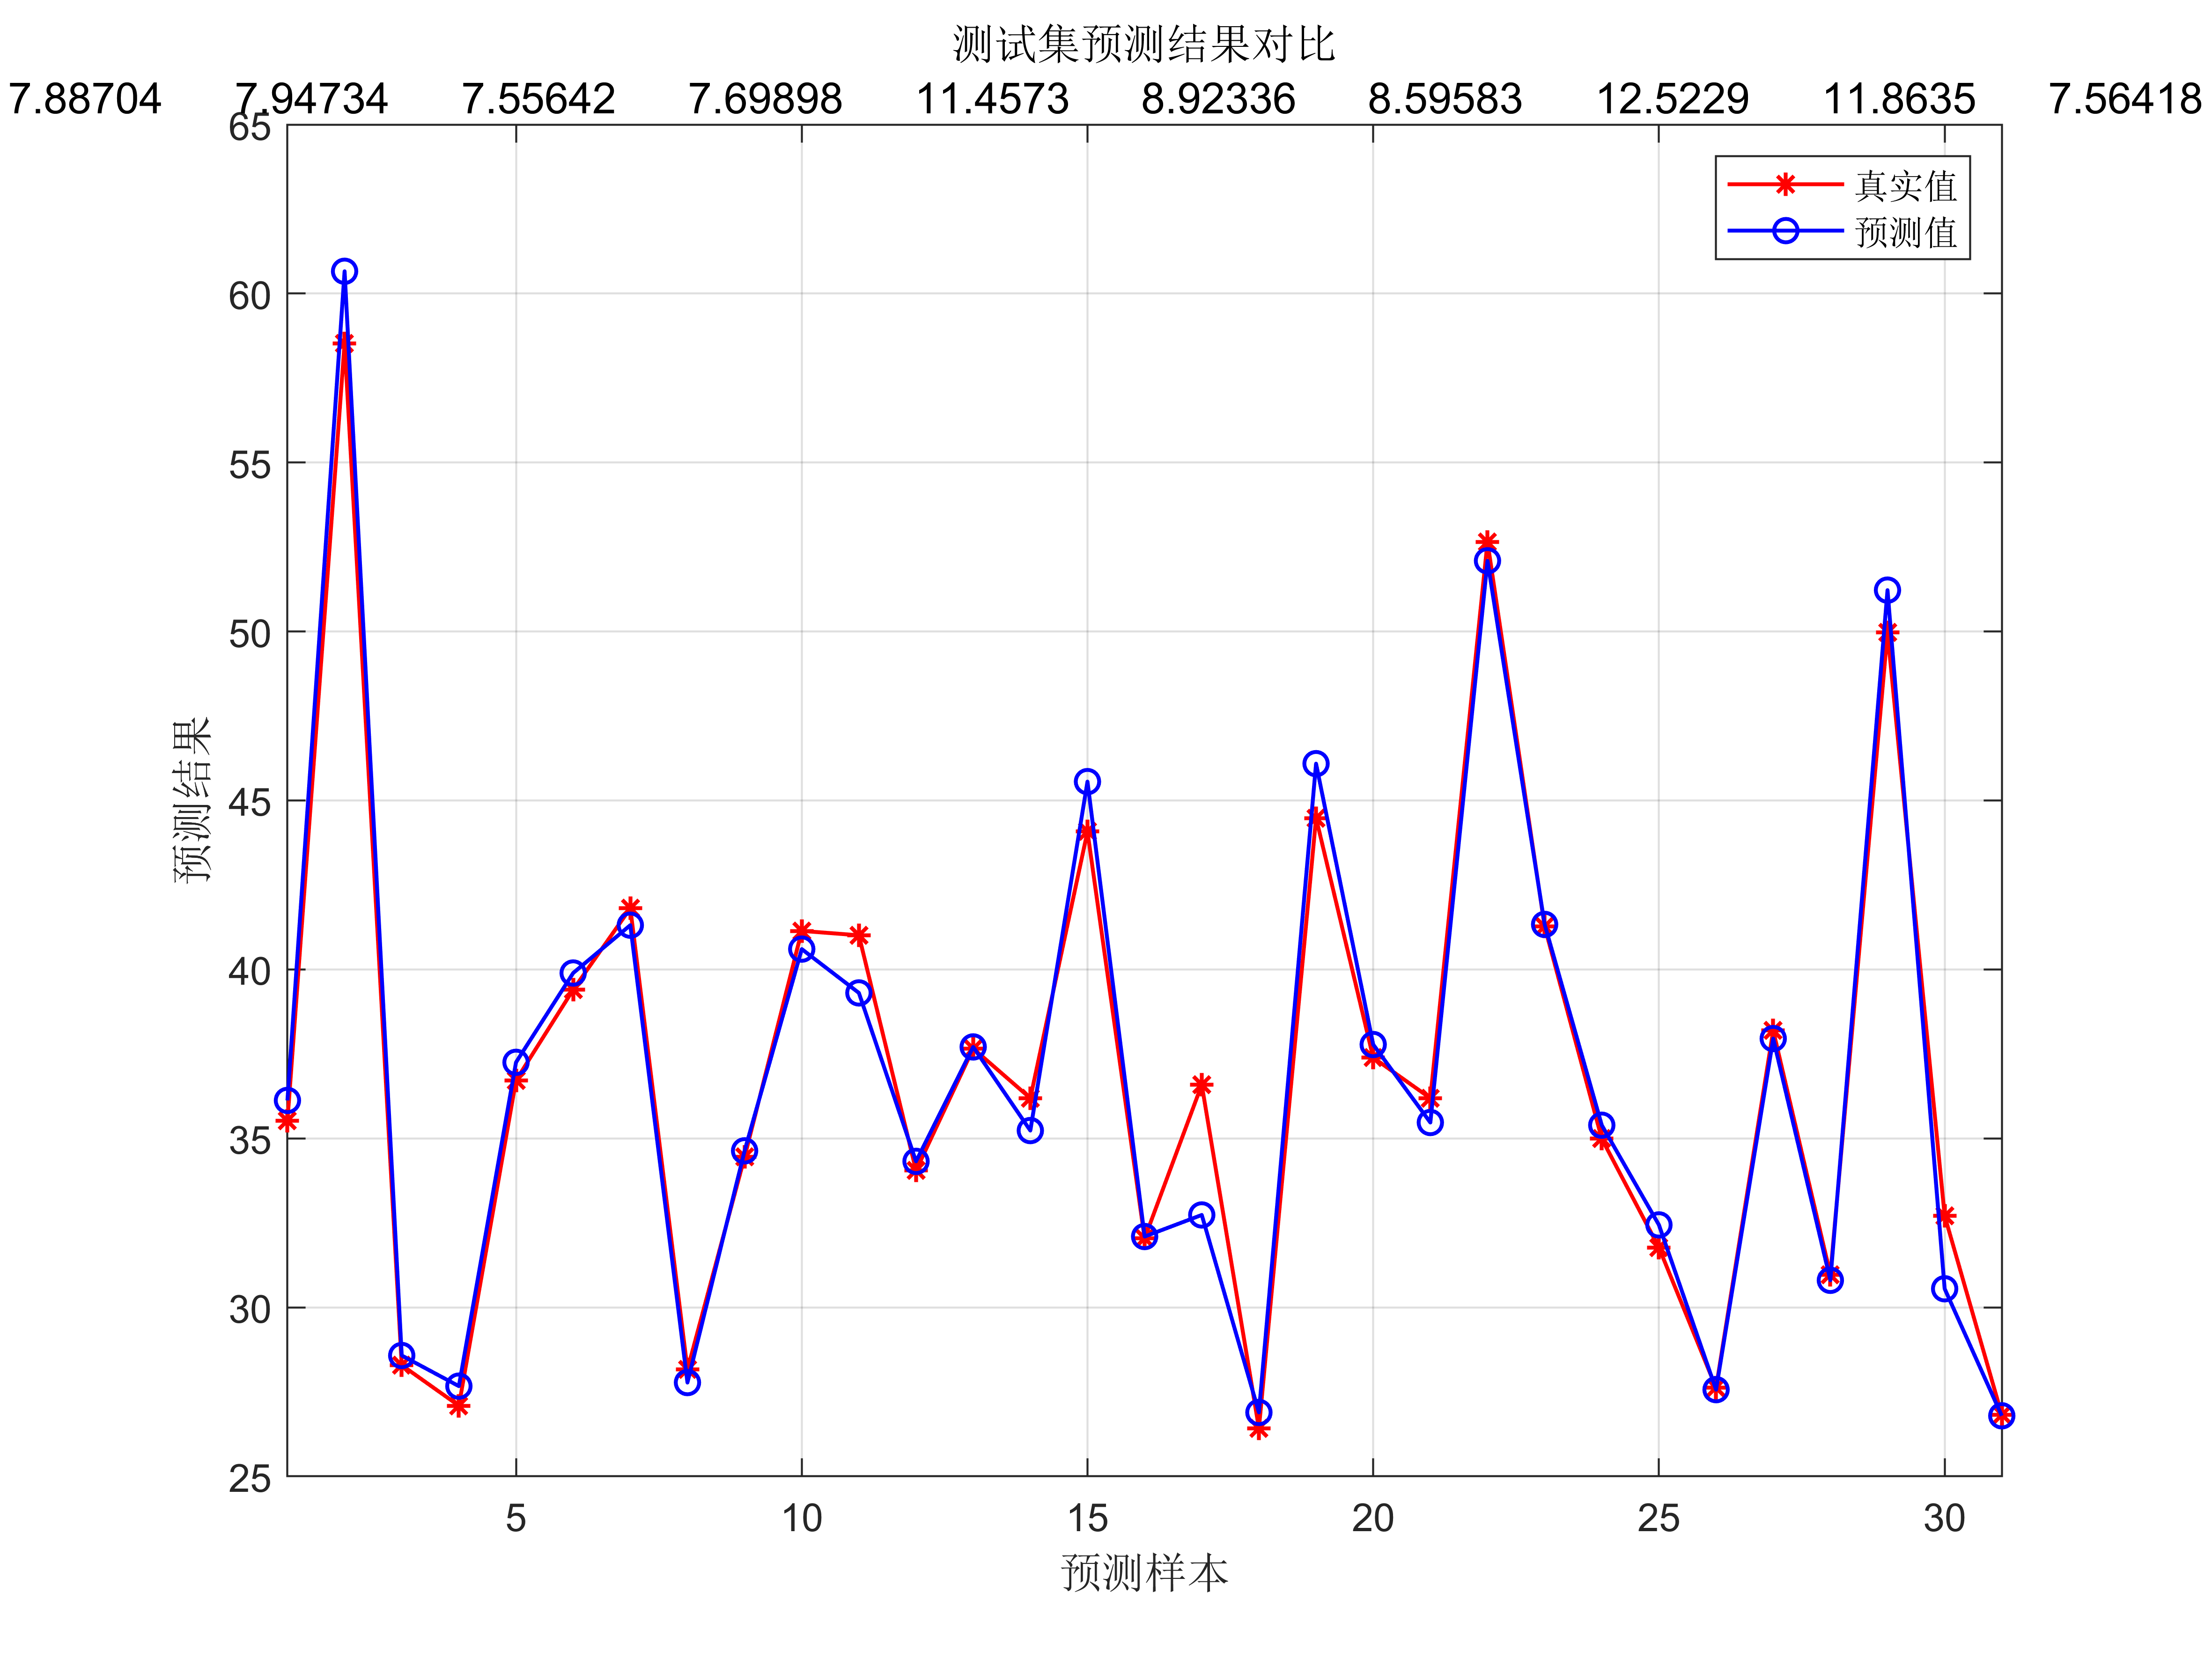Viewport: 2212px width, 1659px height.
Task: Click the top value label 7.88704
Action: pos(85,99)
